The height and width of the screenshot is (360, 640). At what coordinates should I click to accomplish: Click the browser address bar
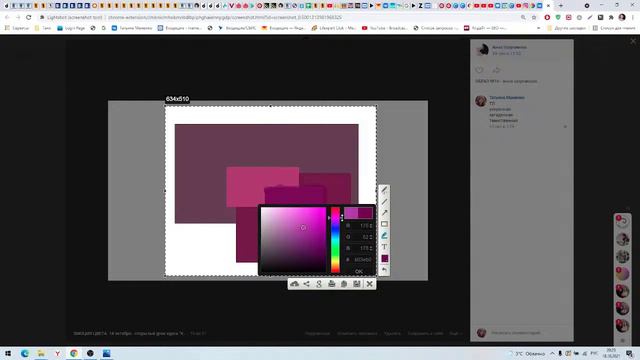point(278,17)
